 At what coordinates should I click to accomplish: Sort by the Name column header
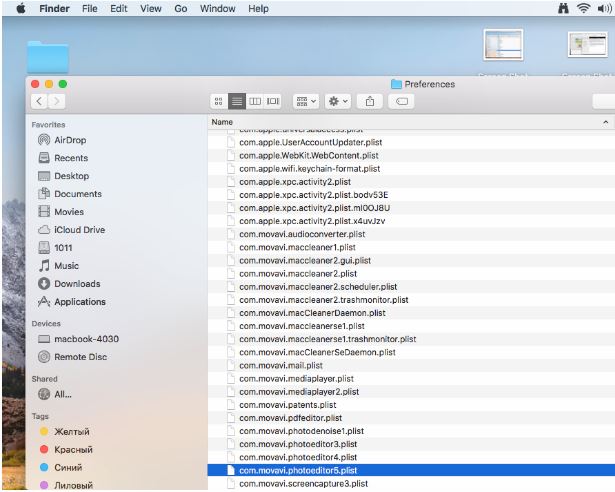tap(222, 122)
